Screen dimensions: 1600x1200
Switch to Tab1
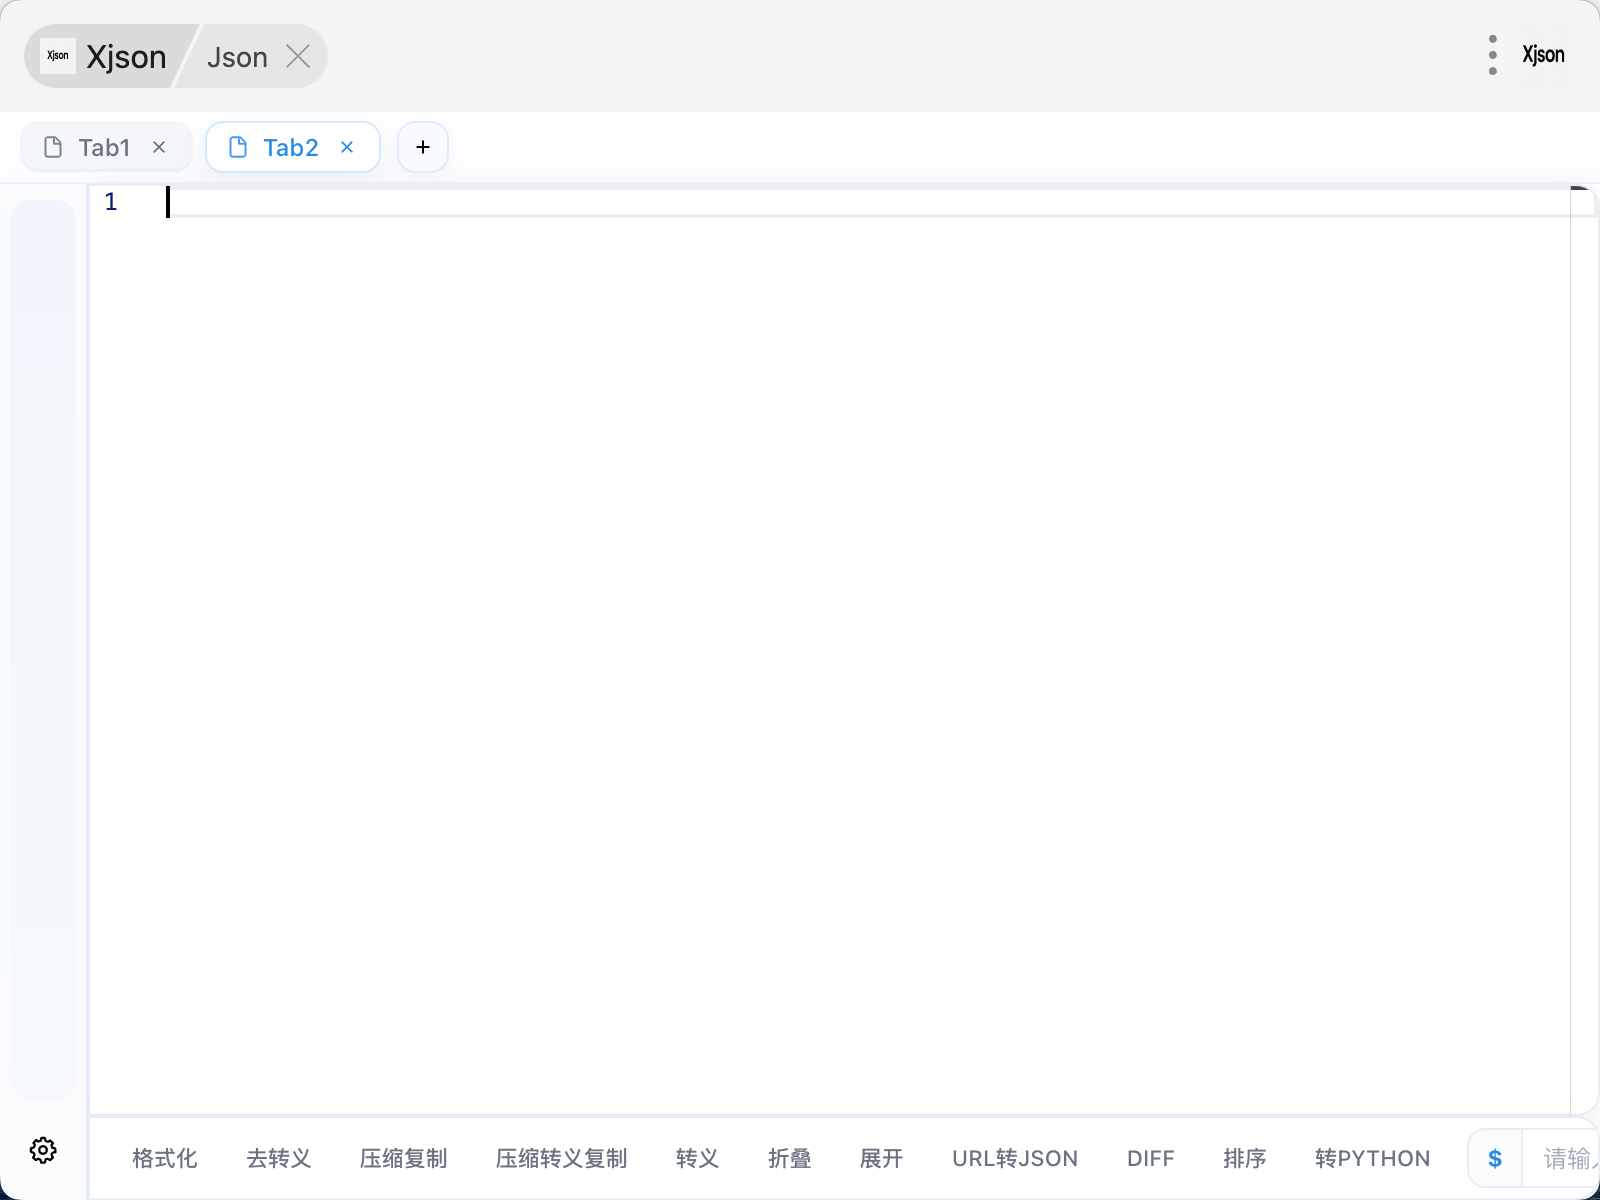point(105,147)
